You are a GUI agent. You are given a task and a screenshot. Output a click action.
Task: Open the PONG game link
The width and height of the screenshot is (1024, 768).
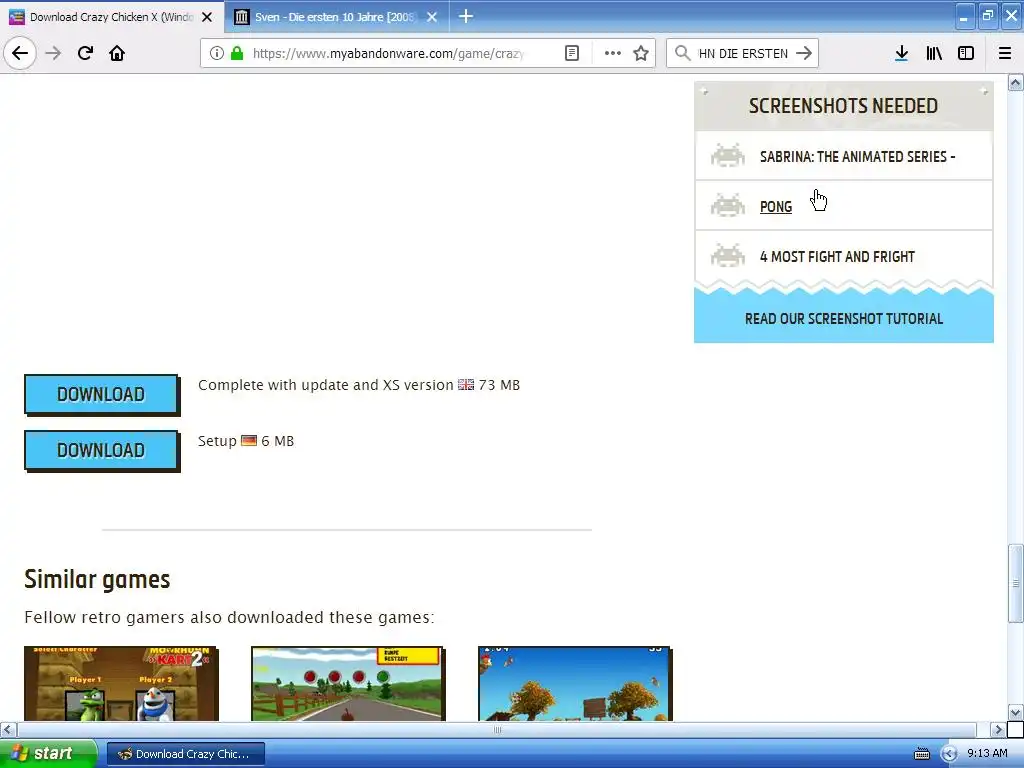tap(776, 207)
